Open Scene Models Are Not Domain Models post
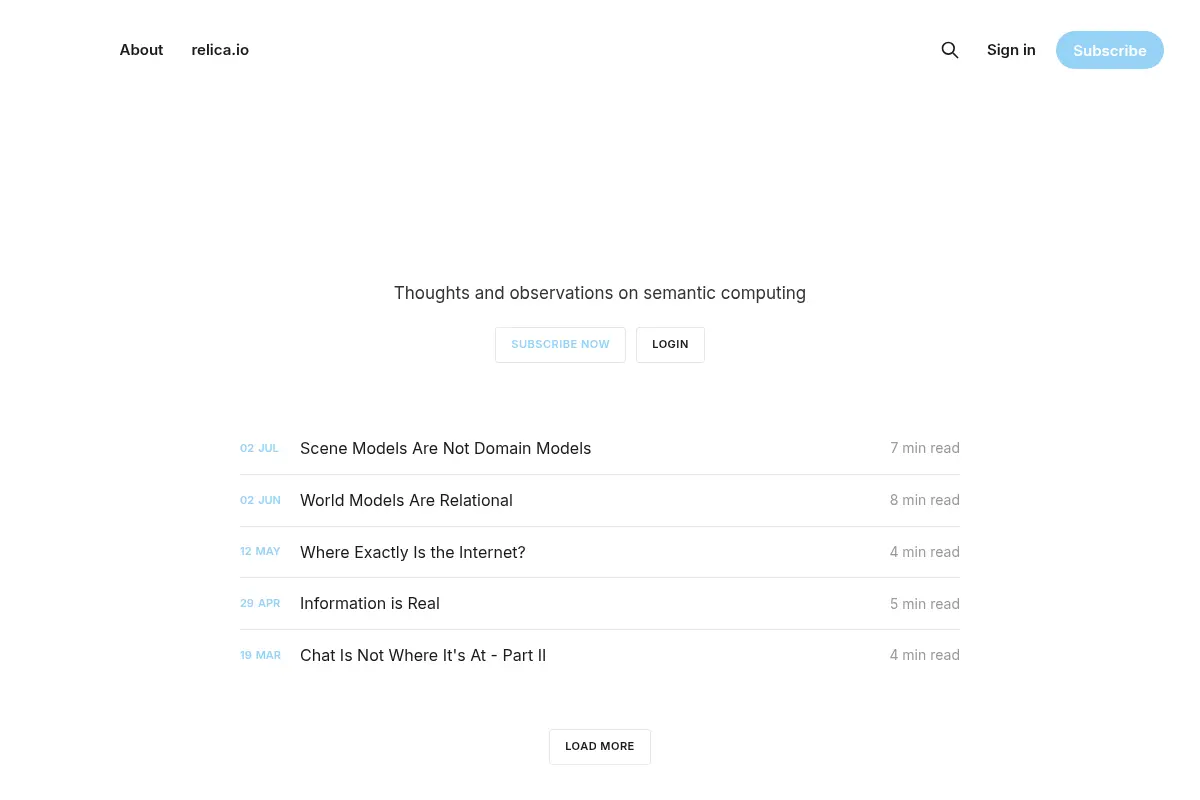This screenshot has height=800, width=1200. (446, 448)
